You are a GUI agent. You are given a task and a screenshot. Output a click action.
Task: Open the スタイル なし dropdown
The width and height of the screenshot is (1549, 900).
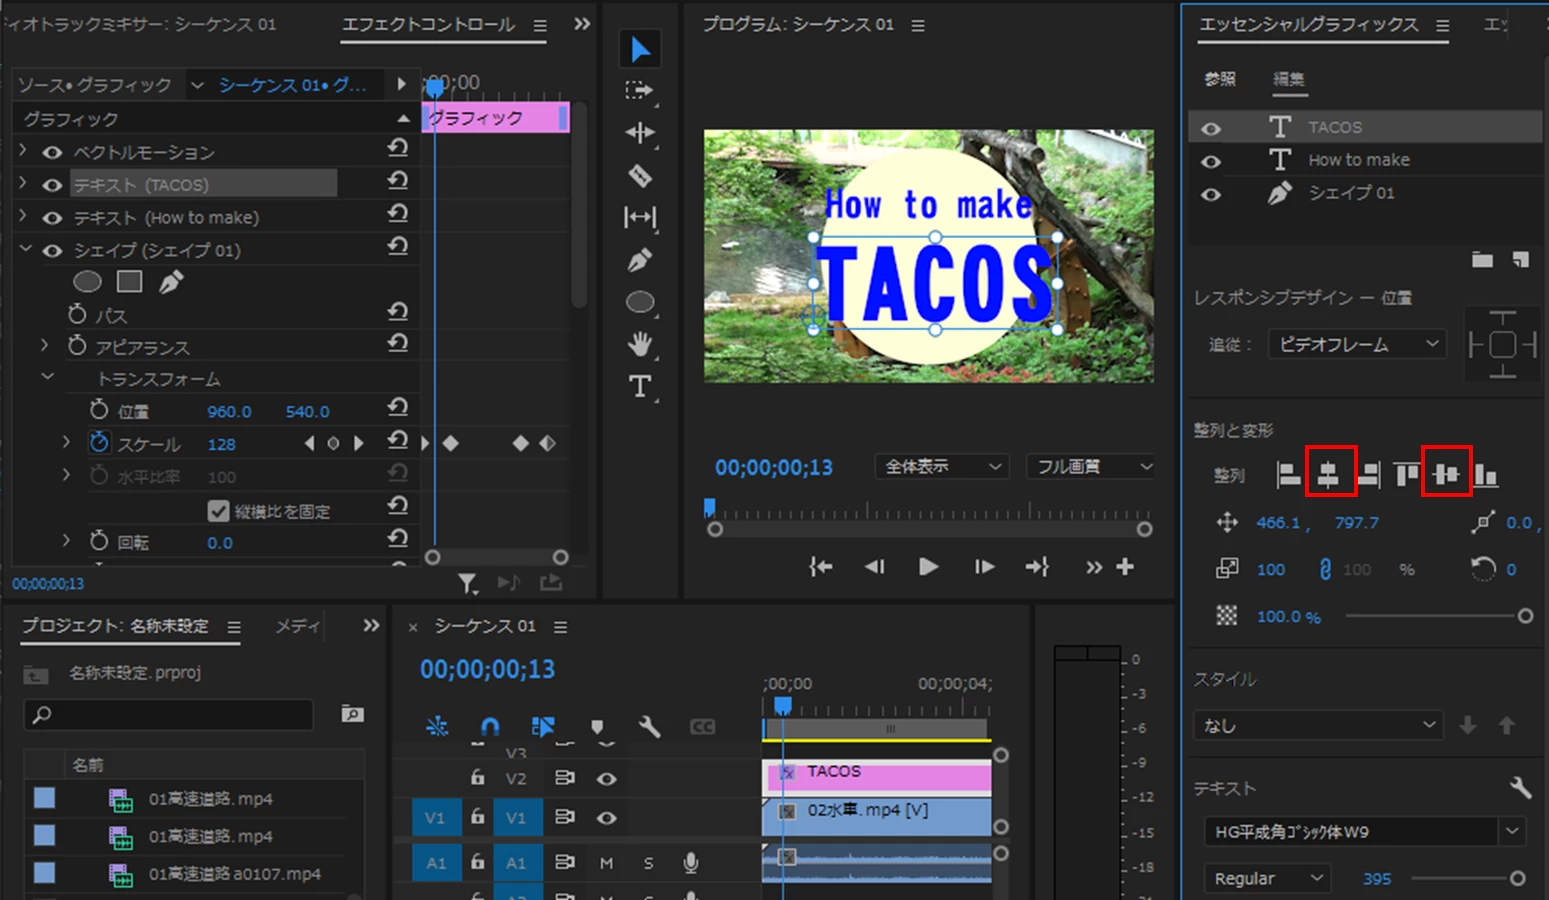[x=1318, y=725]
